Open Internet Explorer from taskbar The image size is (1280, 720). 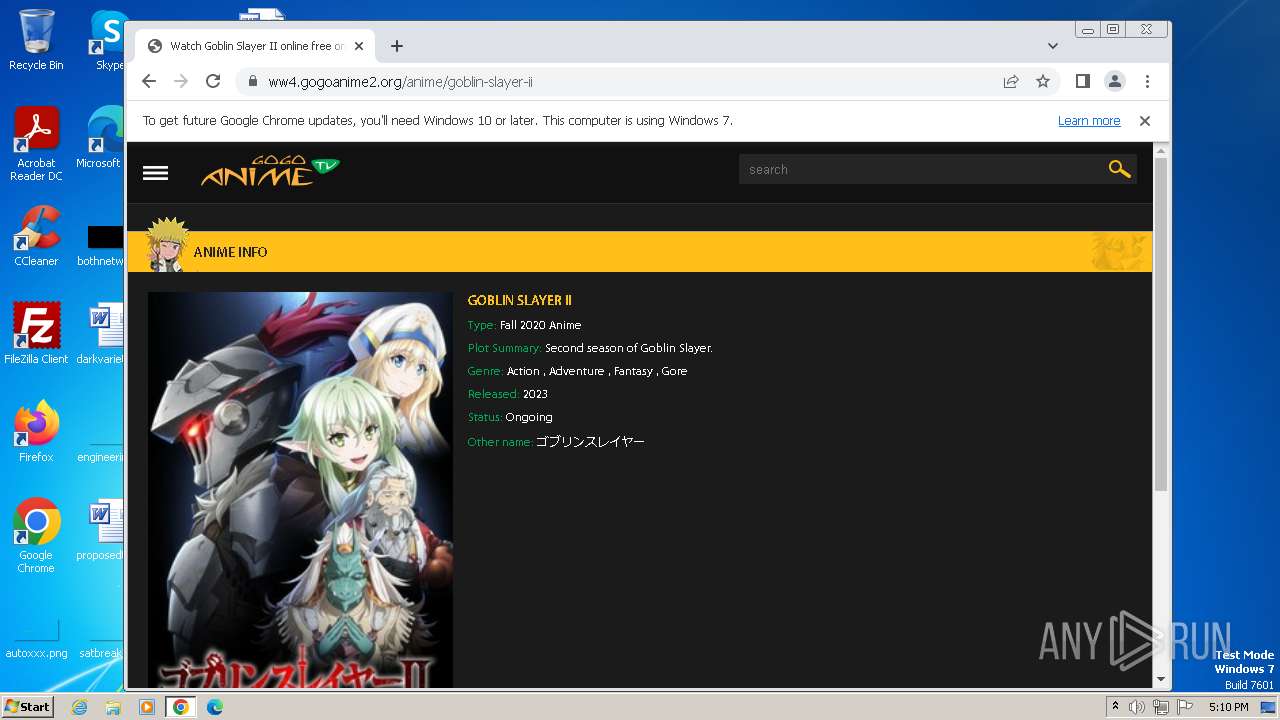click(x=79, y=707)
